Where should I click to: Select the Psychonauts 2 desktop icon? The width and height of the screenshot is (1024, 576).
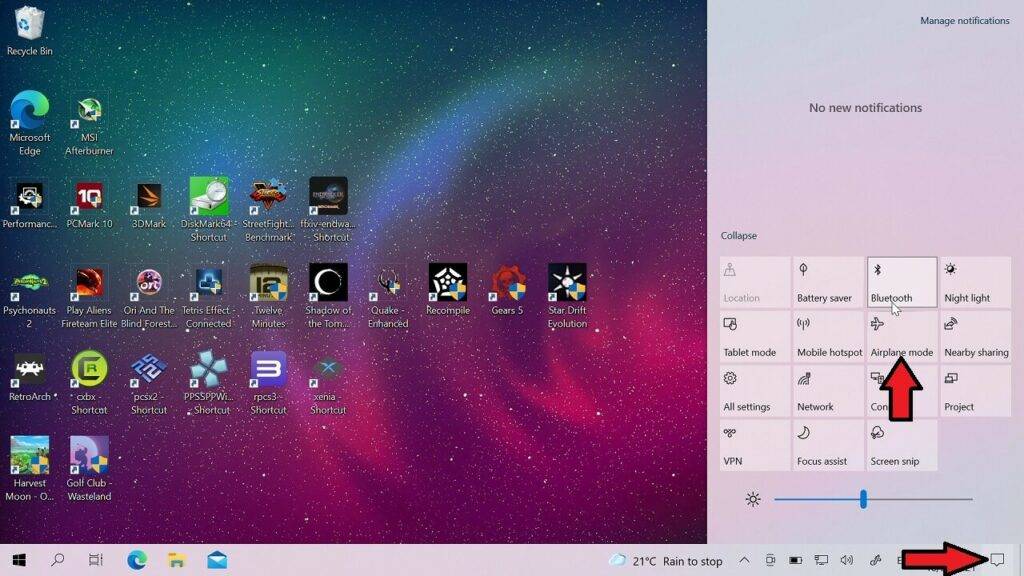(29, 297)
